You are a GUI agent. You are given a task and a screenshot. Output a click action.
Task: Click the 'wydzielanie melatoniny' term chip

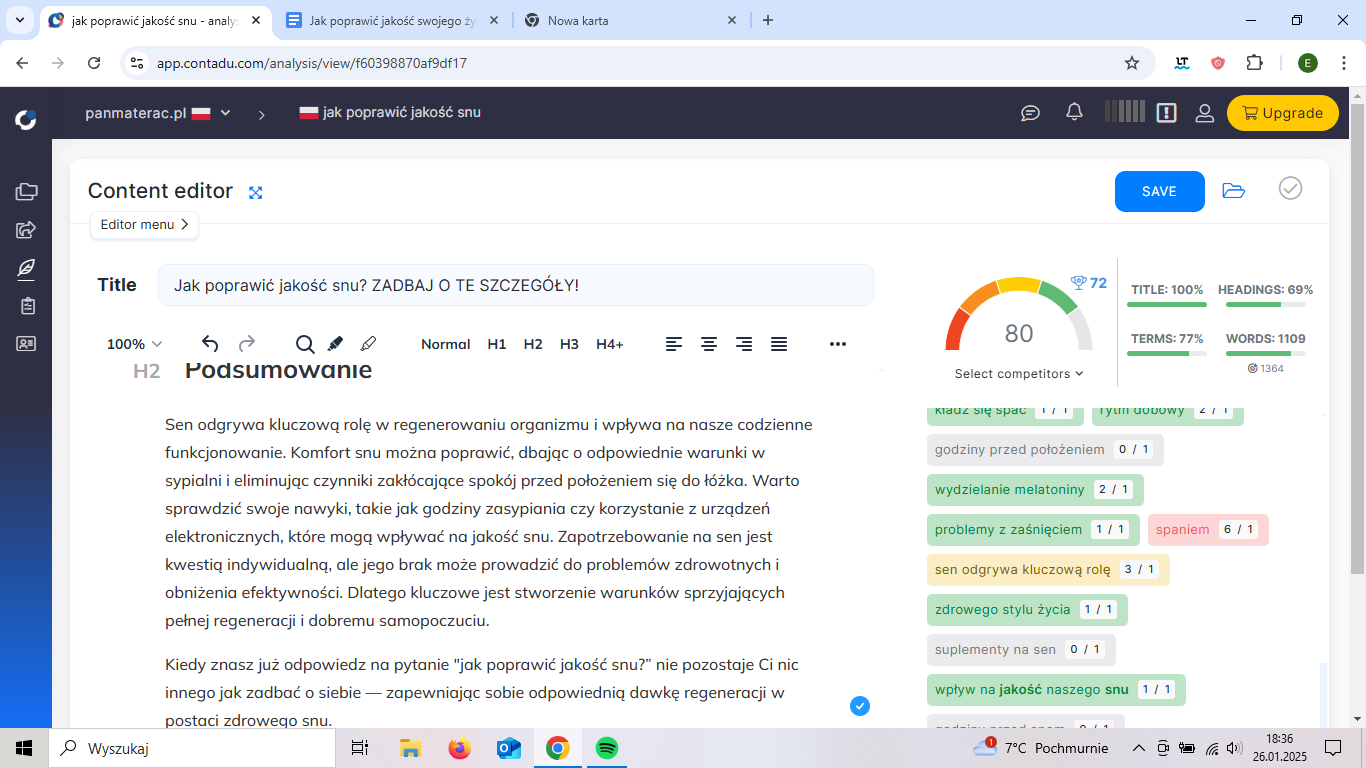point(1035,490)
